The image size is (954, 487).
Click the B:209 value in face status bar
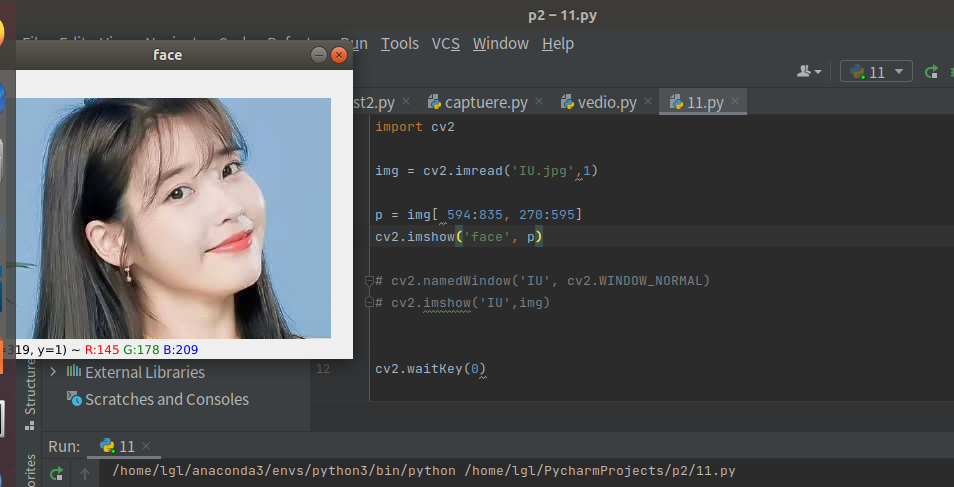(181, 349)
